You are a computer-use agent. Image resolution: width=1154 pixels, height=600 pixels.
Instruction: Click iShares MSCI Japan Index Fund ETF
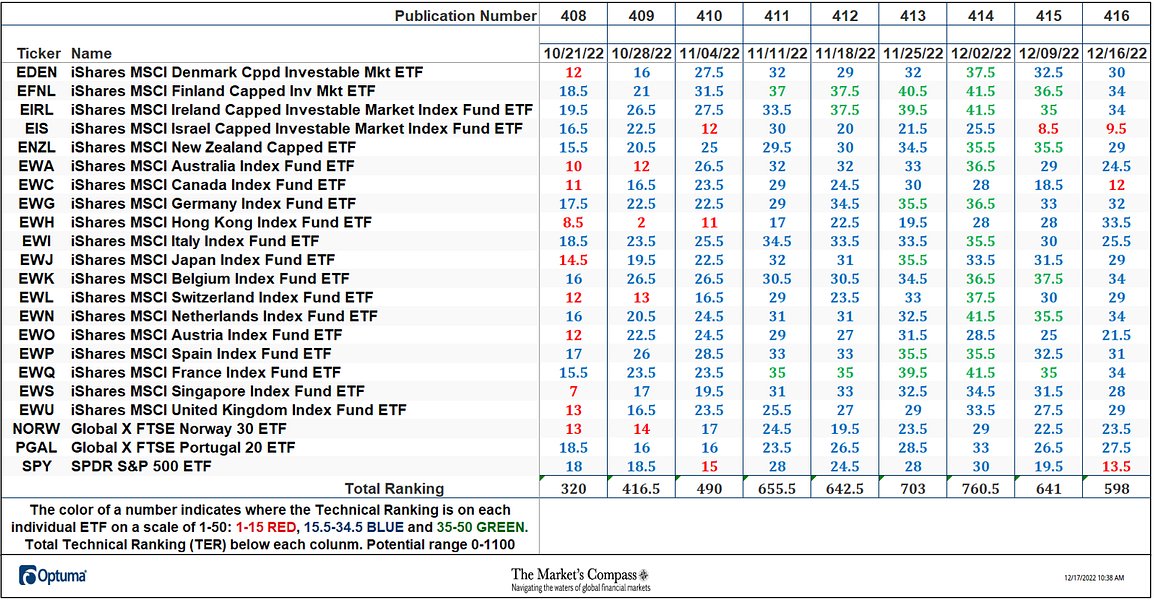click(203, 260)
